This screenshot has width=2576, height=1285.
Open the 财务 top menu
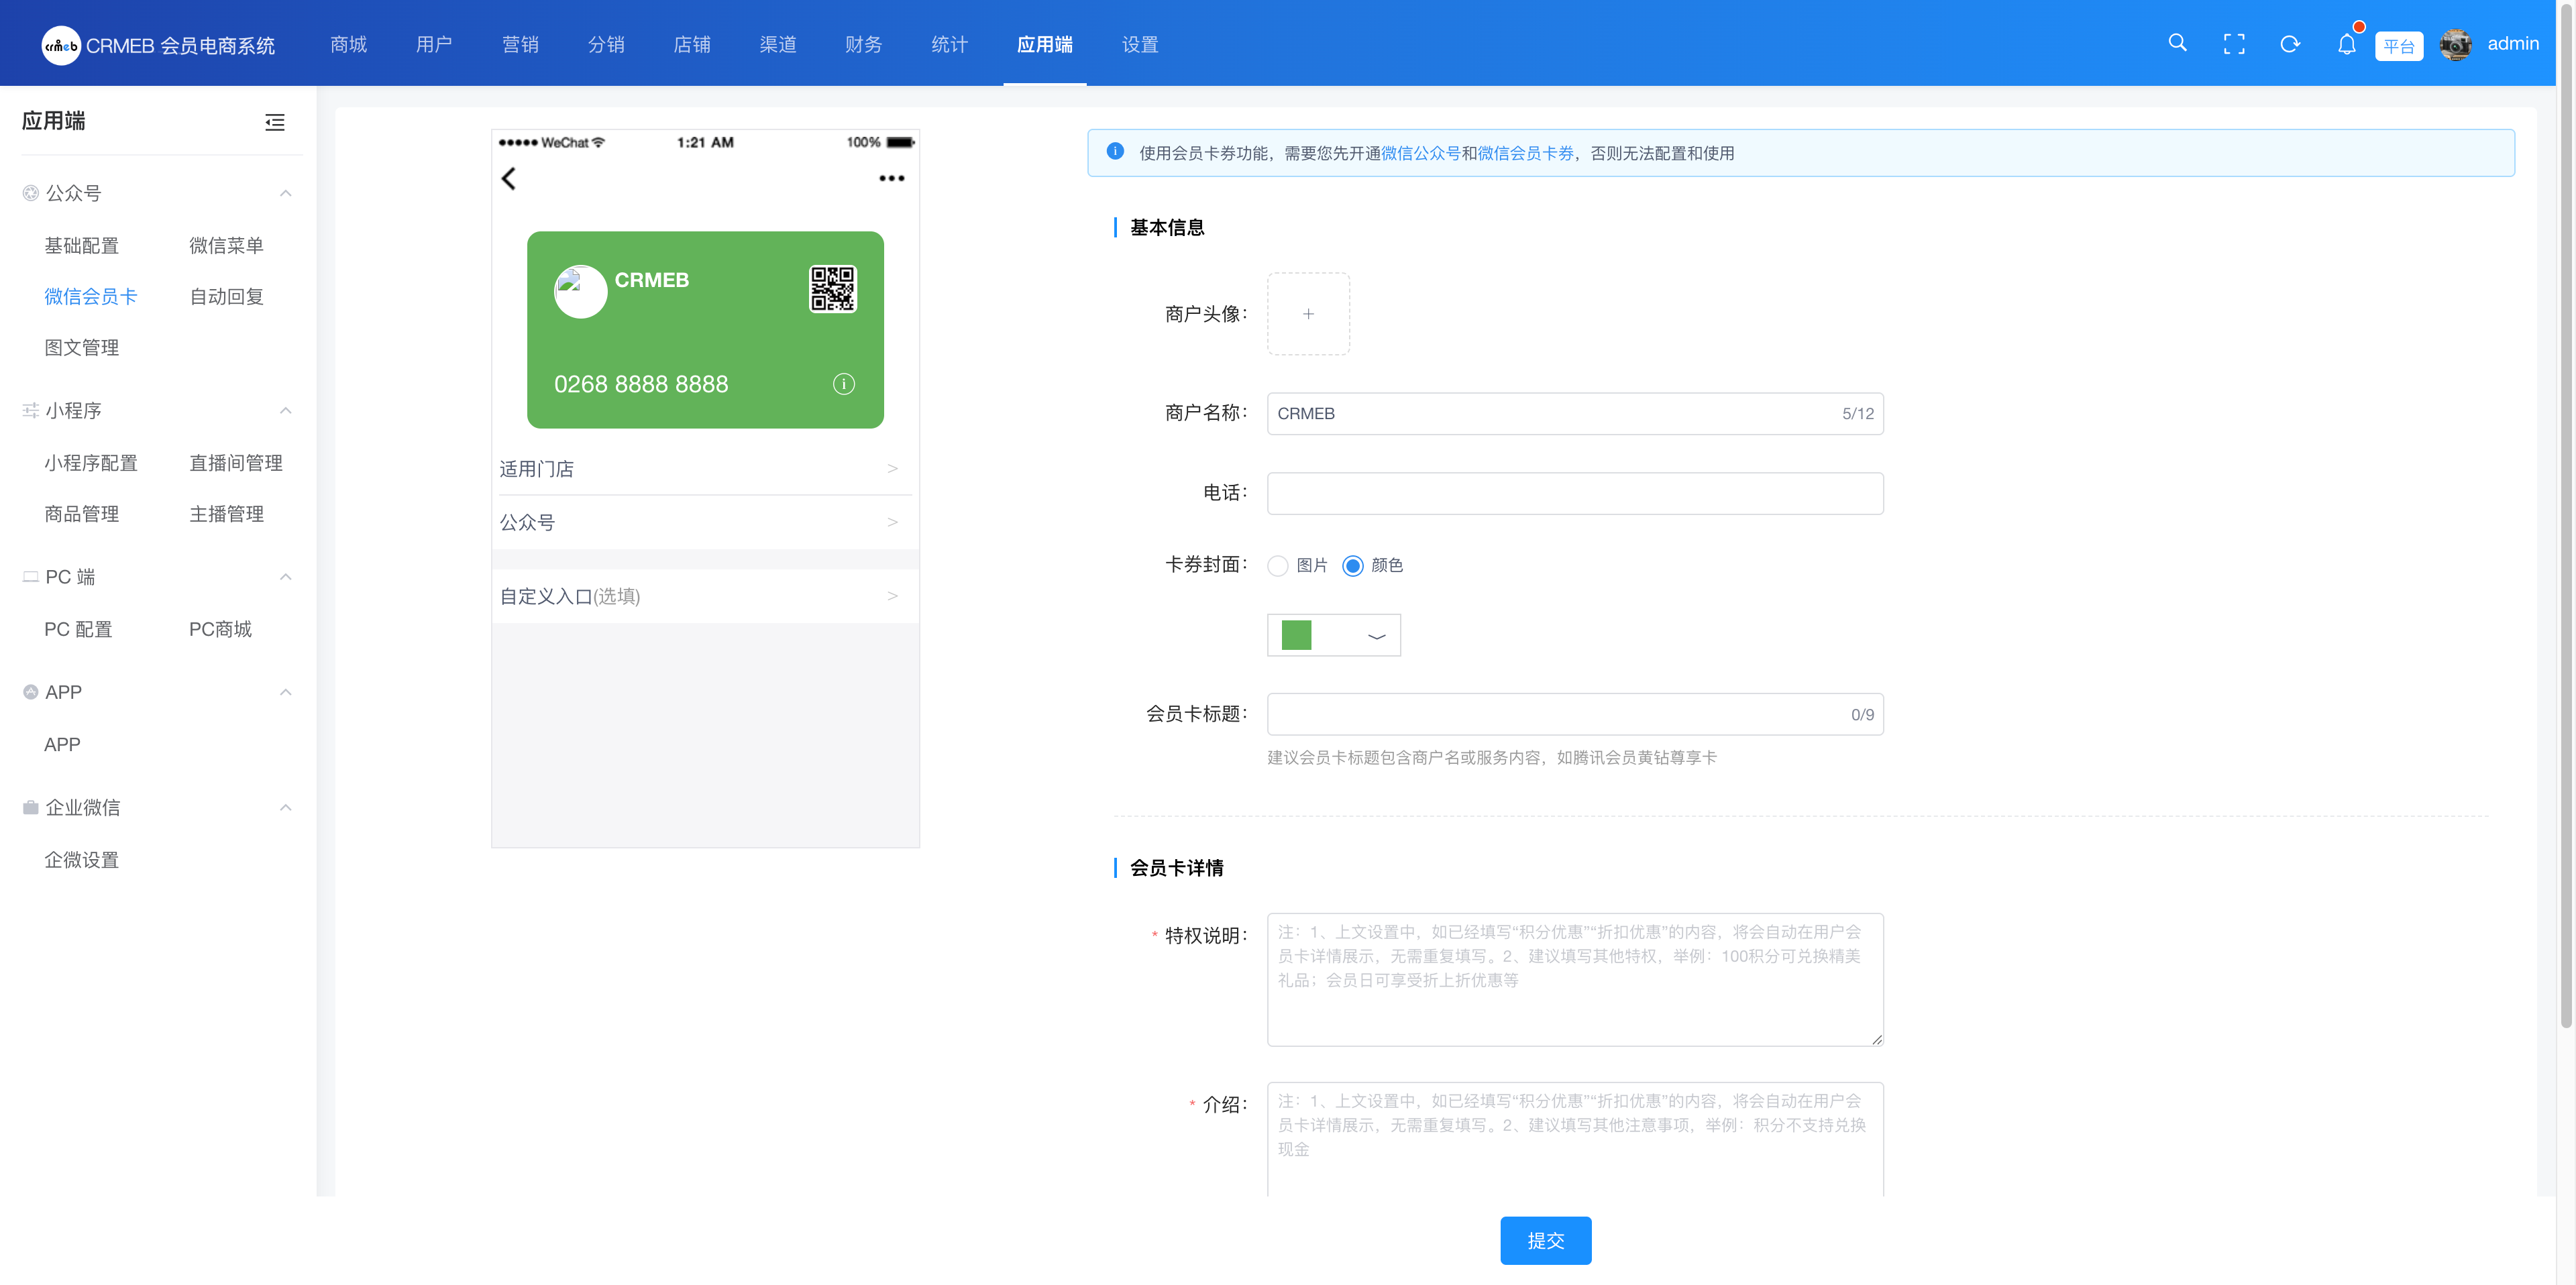pos(863,44)
